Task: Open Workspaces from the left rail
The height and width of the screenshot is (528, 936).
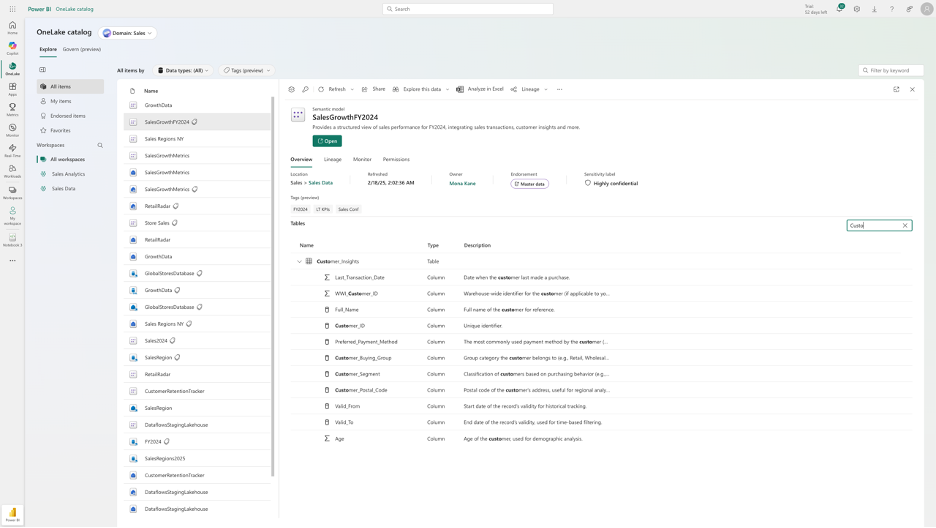Action: tap(13, 193)
